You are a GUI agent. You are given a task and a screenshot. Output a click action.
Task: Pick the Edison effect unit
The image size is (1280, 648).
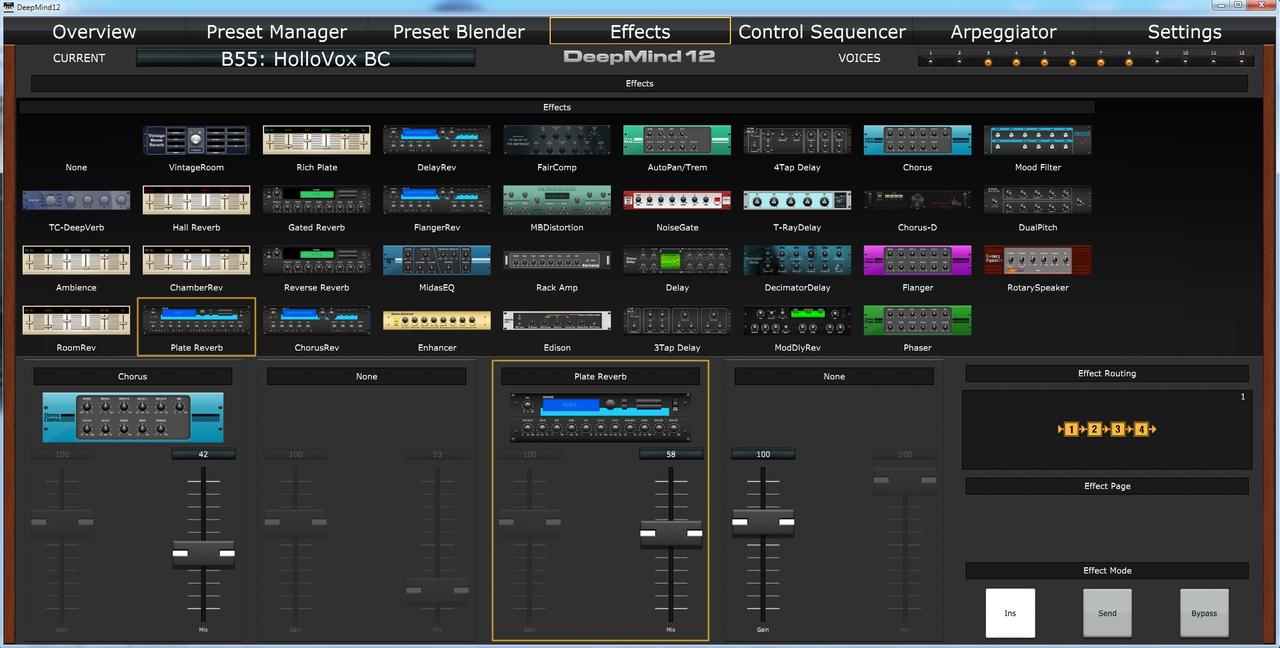(x=556, y=320)
